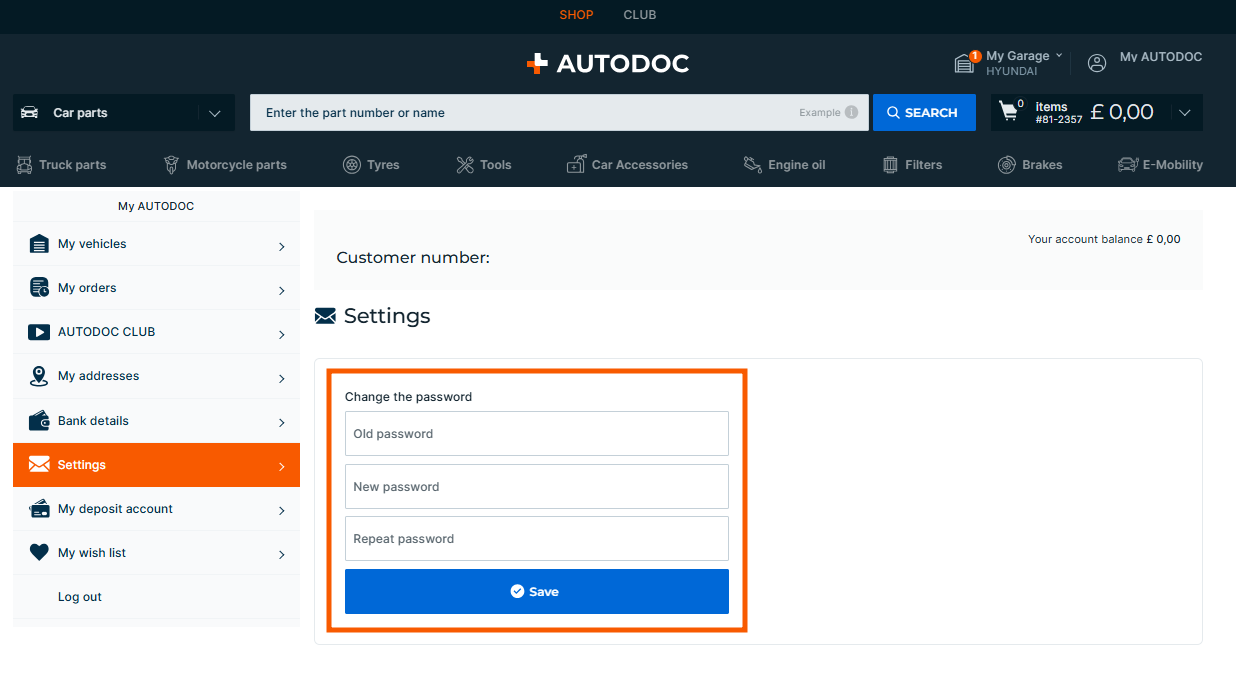The width and height of the screenshot is (1236, 687).
Task: Focus the Old password field
Action: point(536,434)
